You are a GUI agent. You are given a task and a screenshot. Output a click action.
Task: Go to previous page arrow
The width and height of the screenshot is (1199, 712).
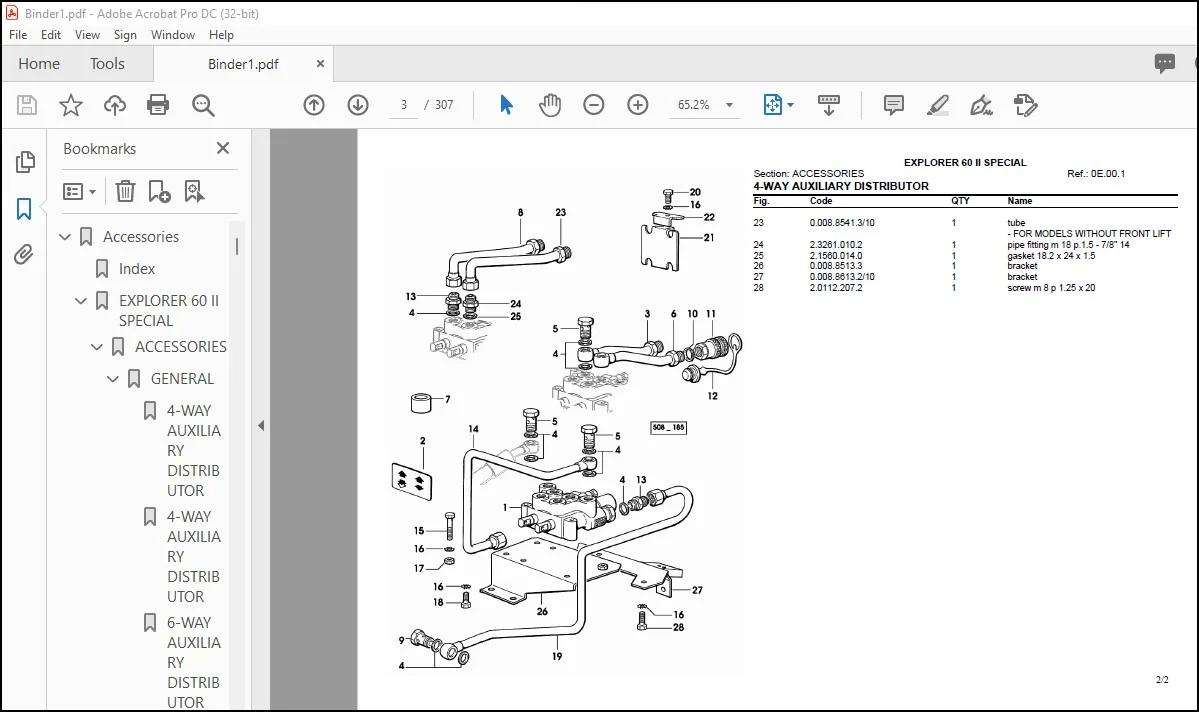(314, 105)
